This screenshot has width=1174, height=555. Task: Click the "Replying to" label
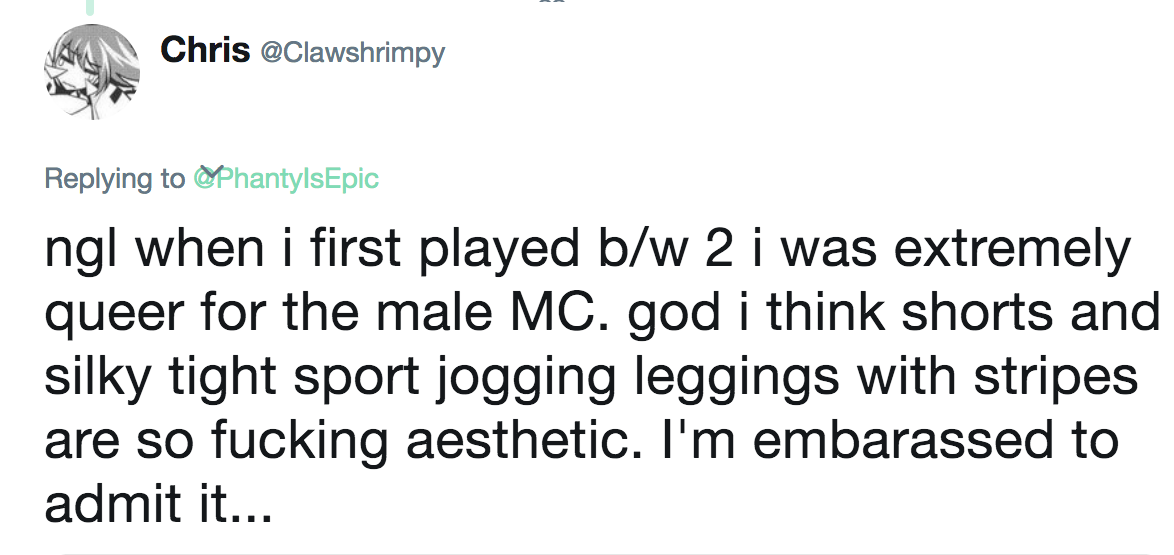coord(115,179)
